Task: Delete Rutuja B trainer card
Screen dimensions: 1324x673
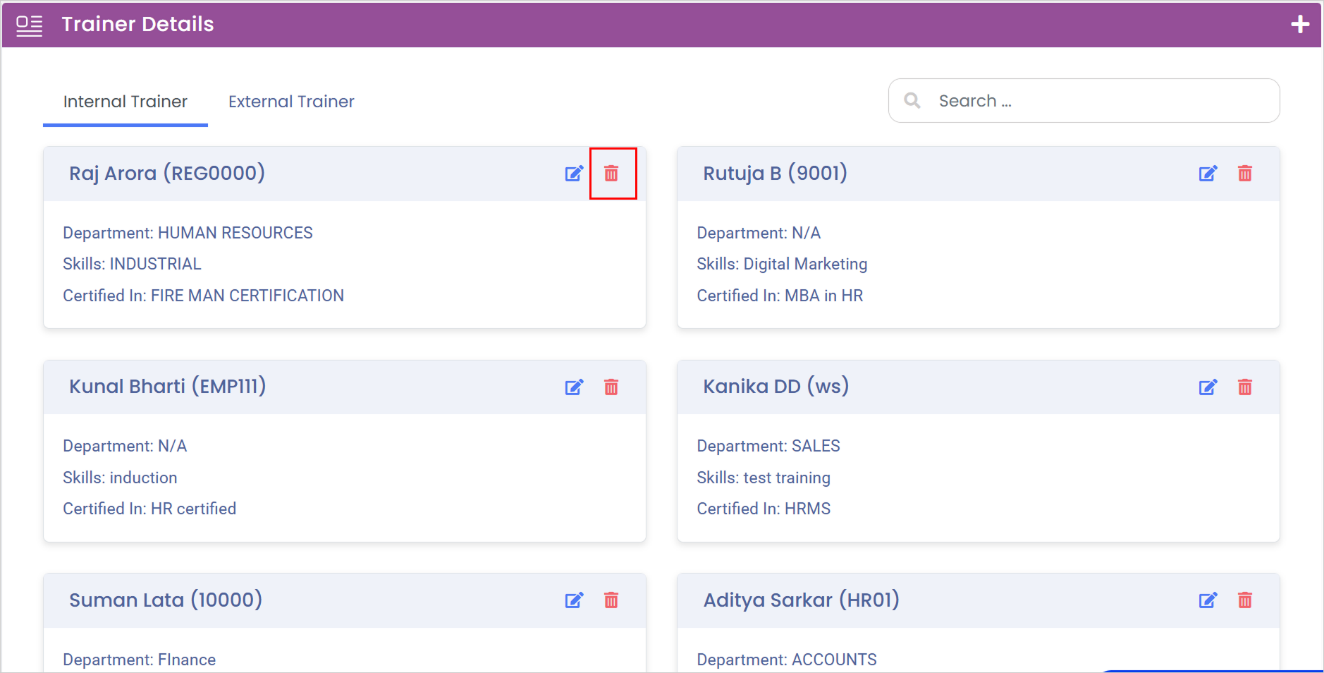Action: click(1245, 173)
